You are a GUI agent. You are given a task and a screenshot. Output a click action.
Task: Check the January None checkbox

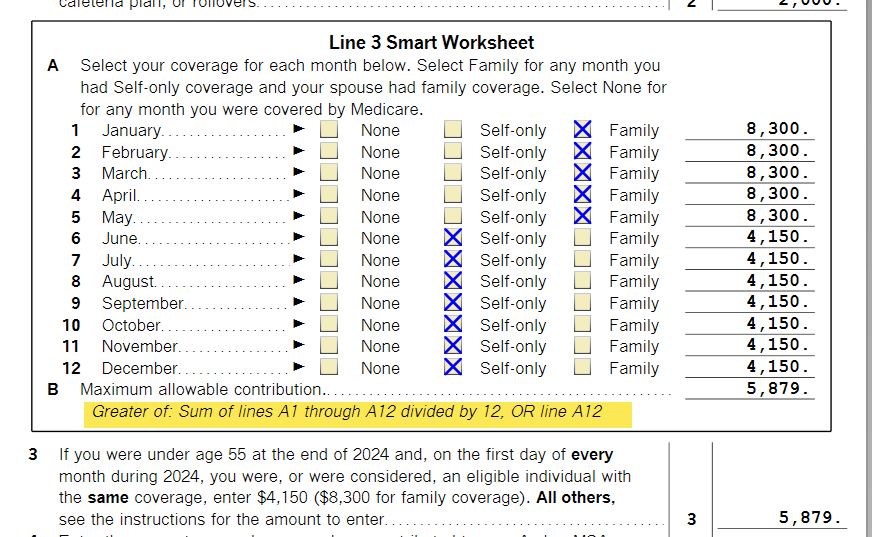coord(329,130)
